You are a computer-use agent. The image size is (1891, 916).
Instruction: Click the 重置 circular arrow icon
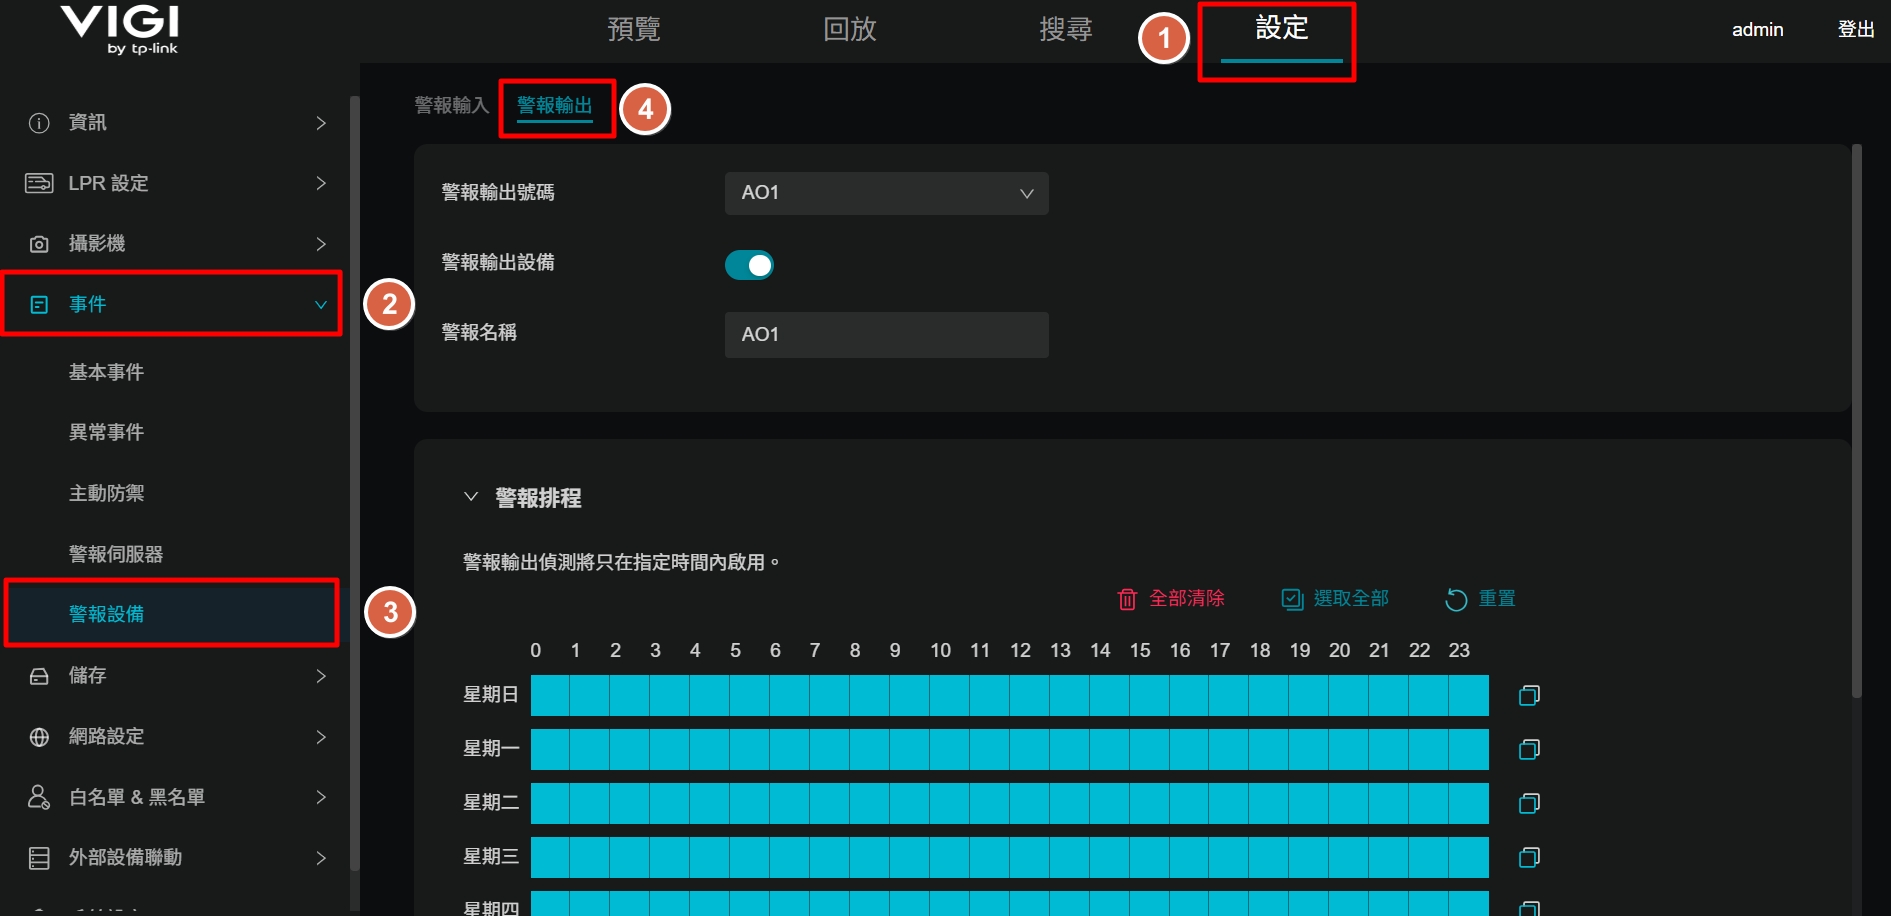(1456, 599)
